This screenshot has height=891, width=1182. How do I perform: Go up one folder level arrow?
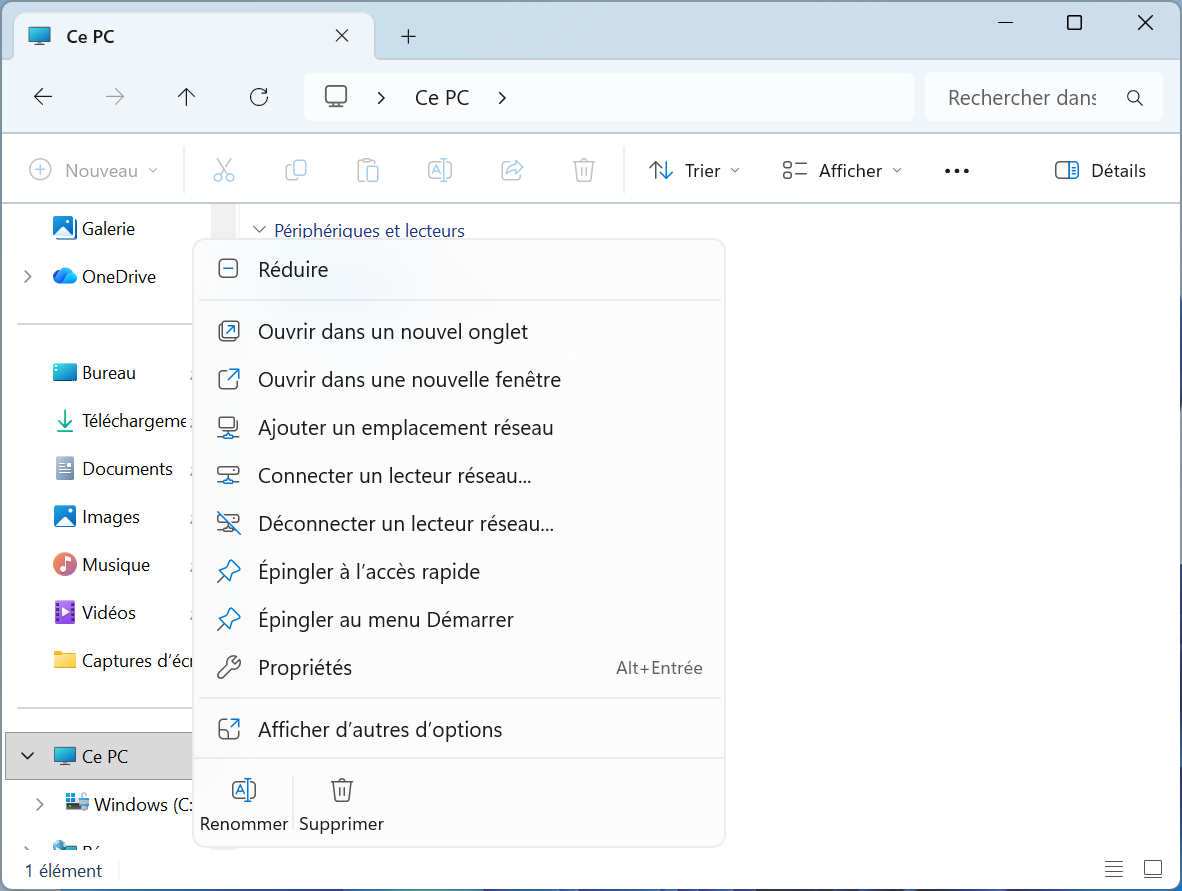186,97
